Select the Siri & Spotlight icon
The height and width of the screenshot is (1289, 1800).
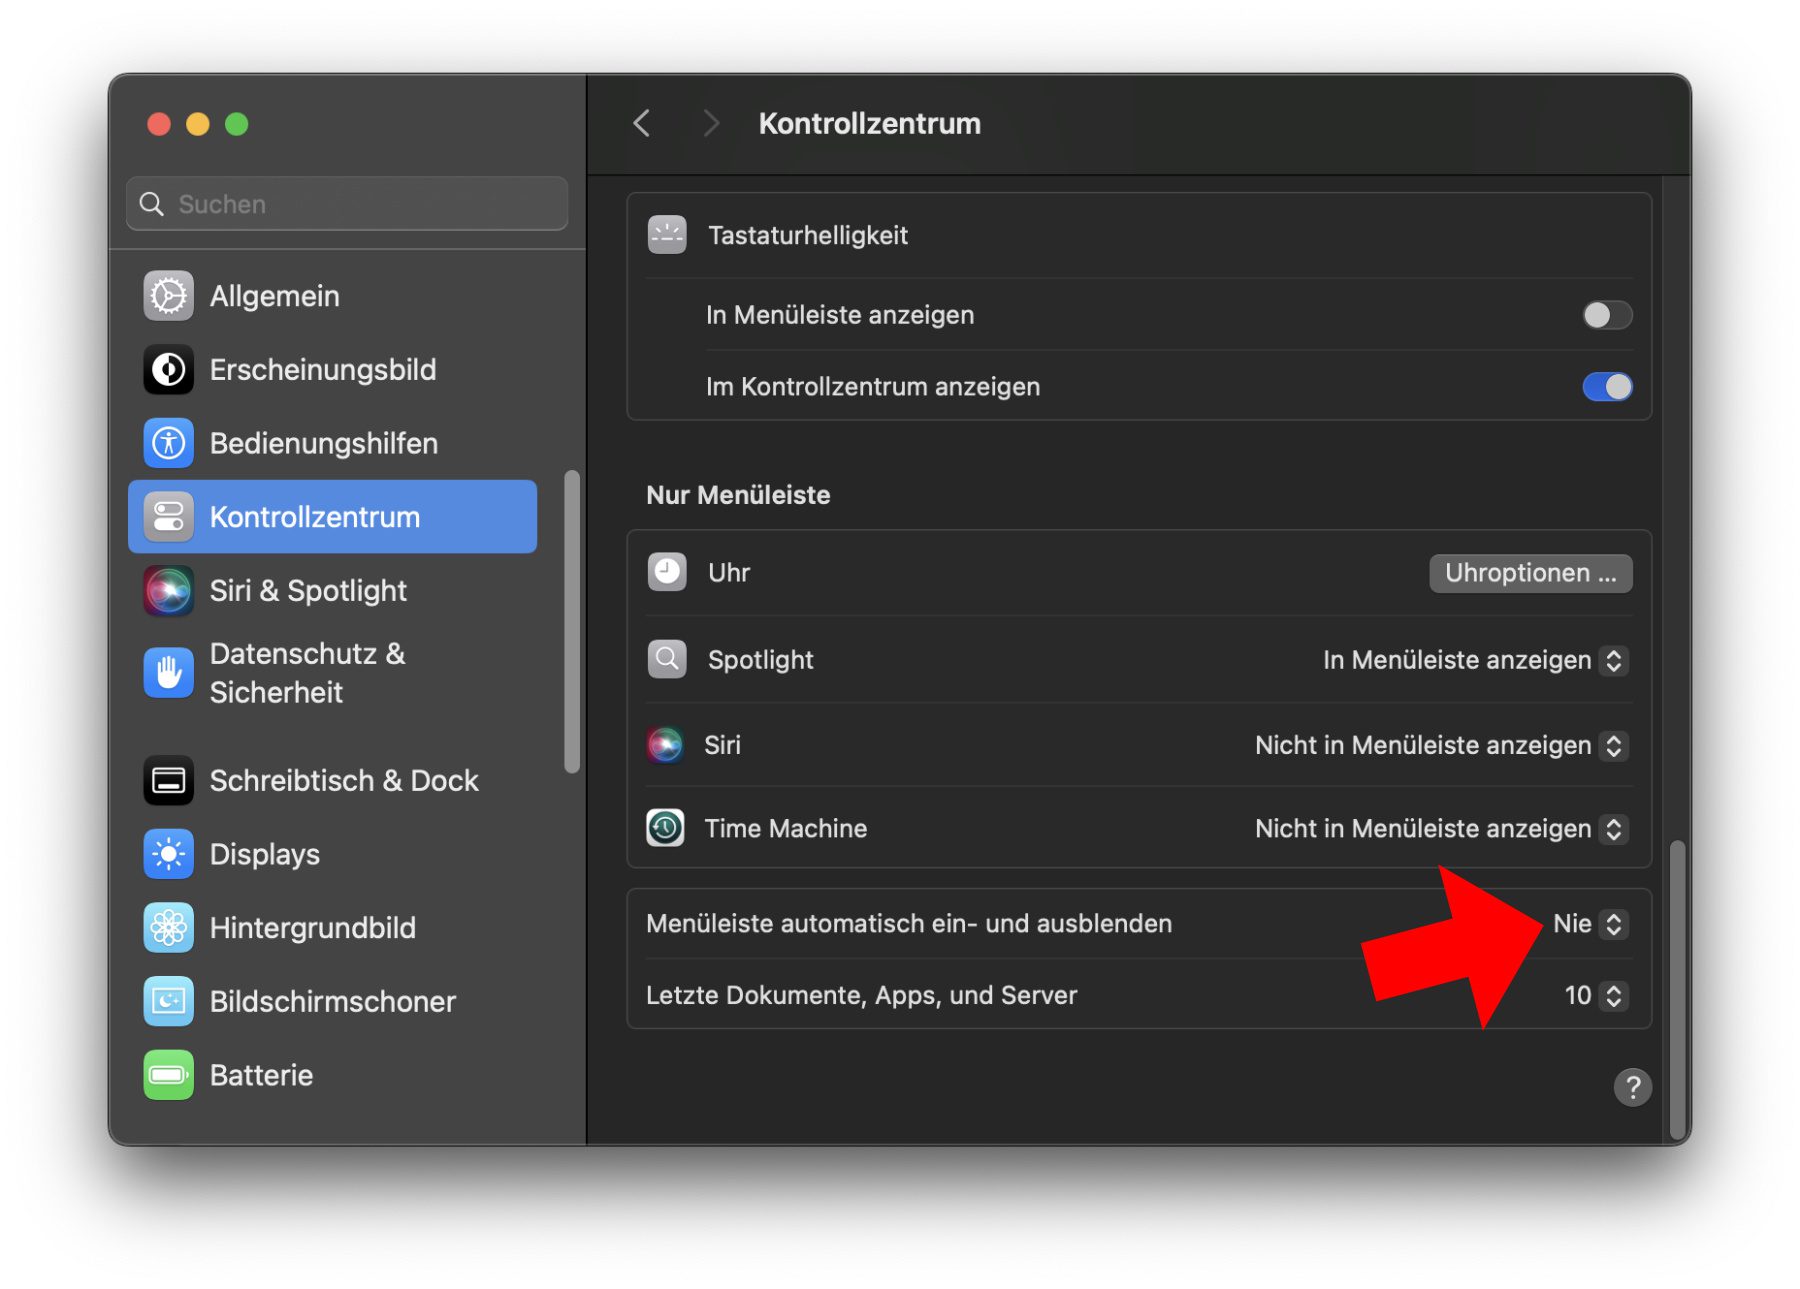(168, 591)
